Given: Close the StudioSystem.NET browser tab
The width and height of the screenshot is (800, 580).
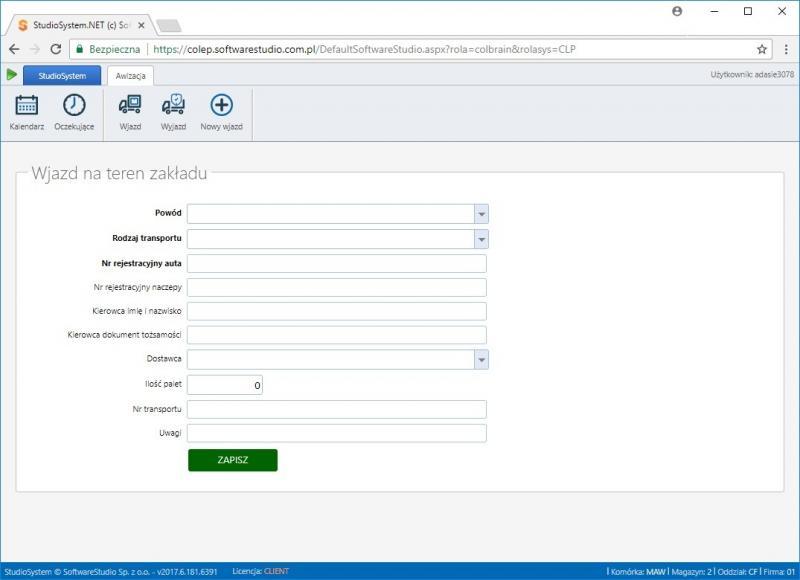Looking at the screenshot, I should pyautogui.click(x=141, y=25).
